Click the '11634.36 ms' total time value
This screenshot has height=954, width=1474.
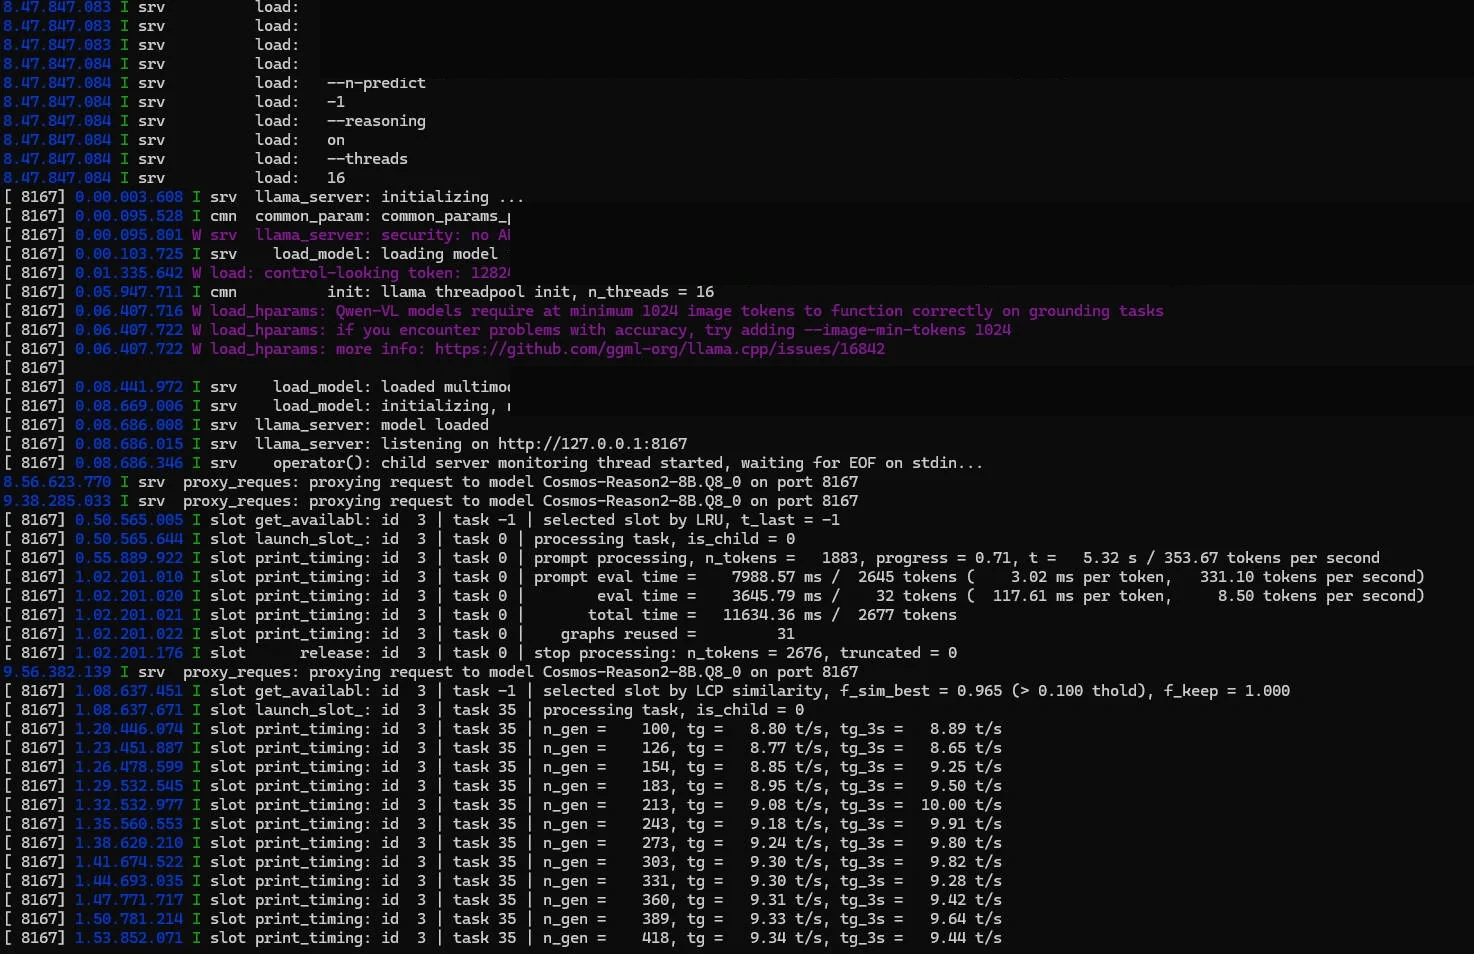click(x=772, y=615)
